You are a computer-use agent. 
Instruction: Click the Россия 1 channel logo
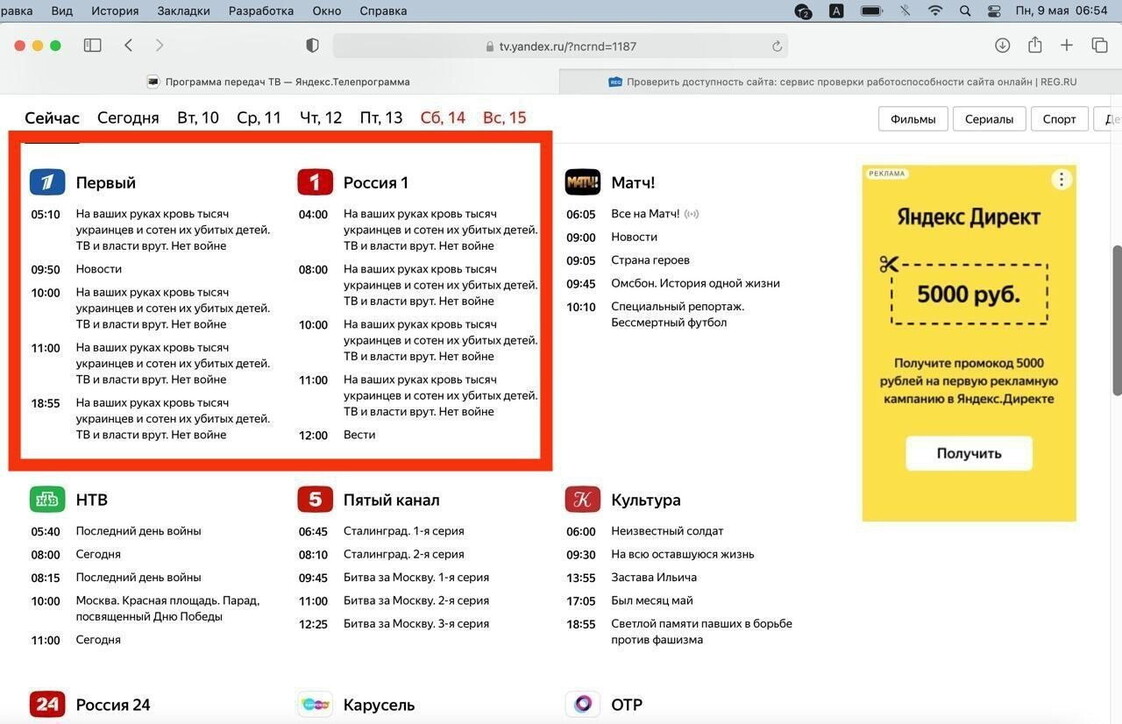(315, 182)
